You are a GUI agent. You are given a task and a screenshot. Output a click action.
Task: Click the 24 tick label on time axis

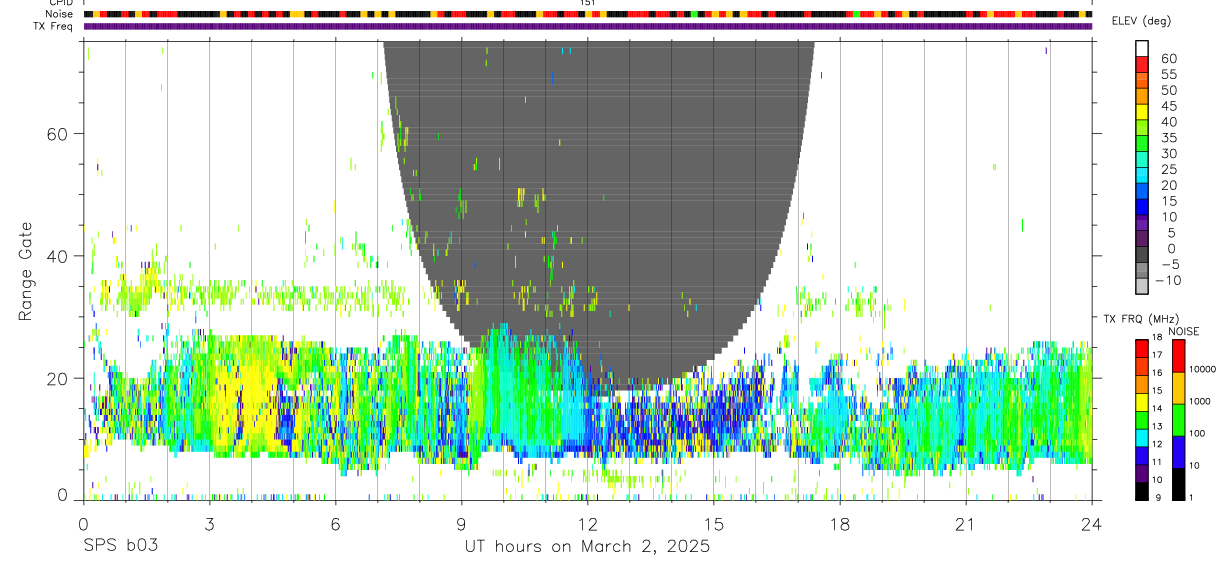pos(1092,524)
